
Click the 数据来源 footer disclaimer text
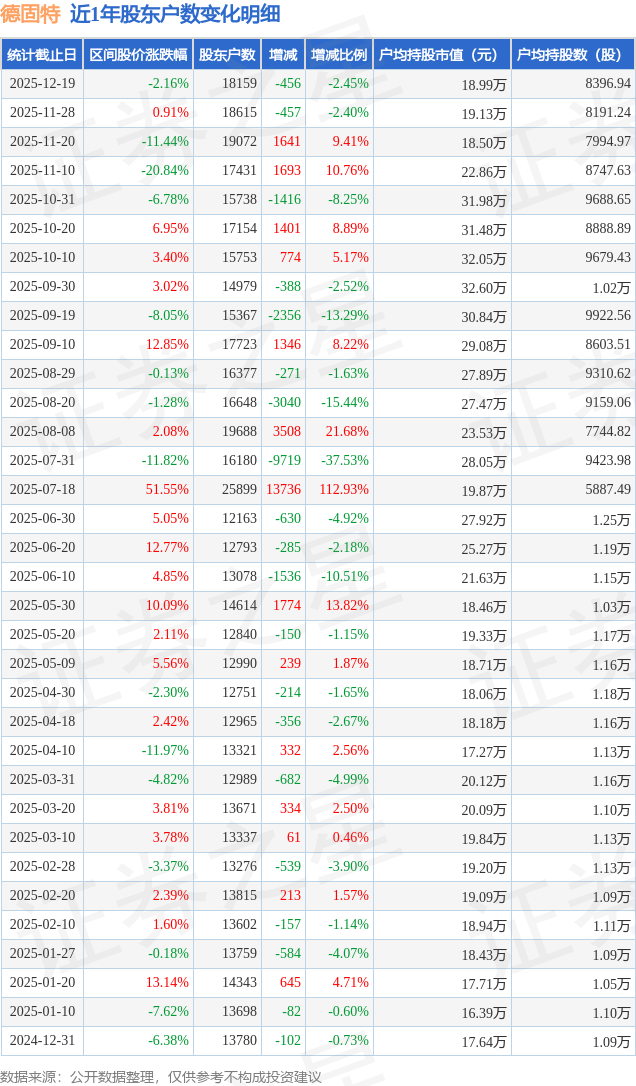coord(162,1076)
